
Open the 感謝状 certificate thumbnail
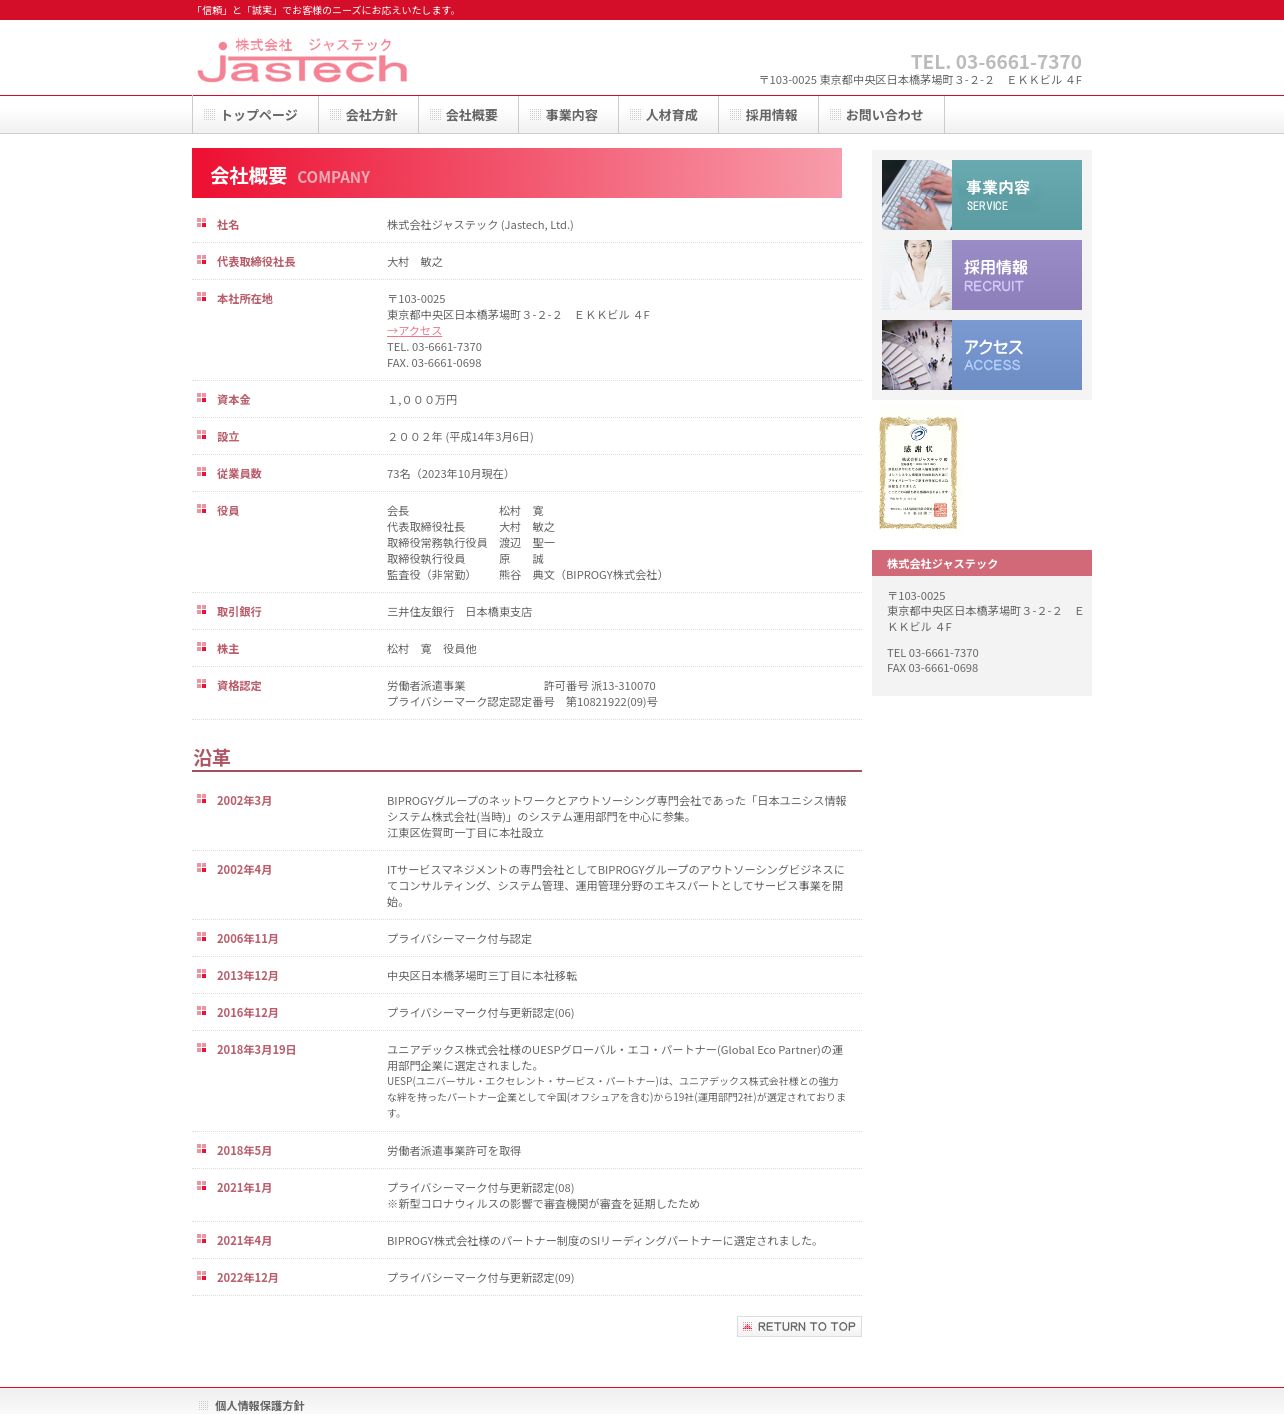pos(918,472)
